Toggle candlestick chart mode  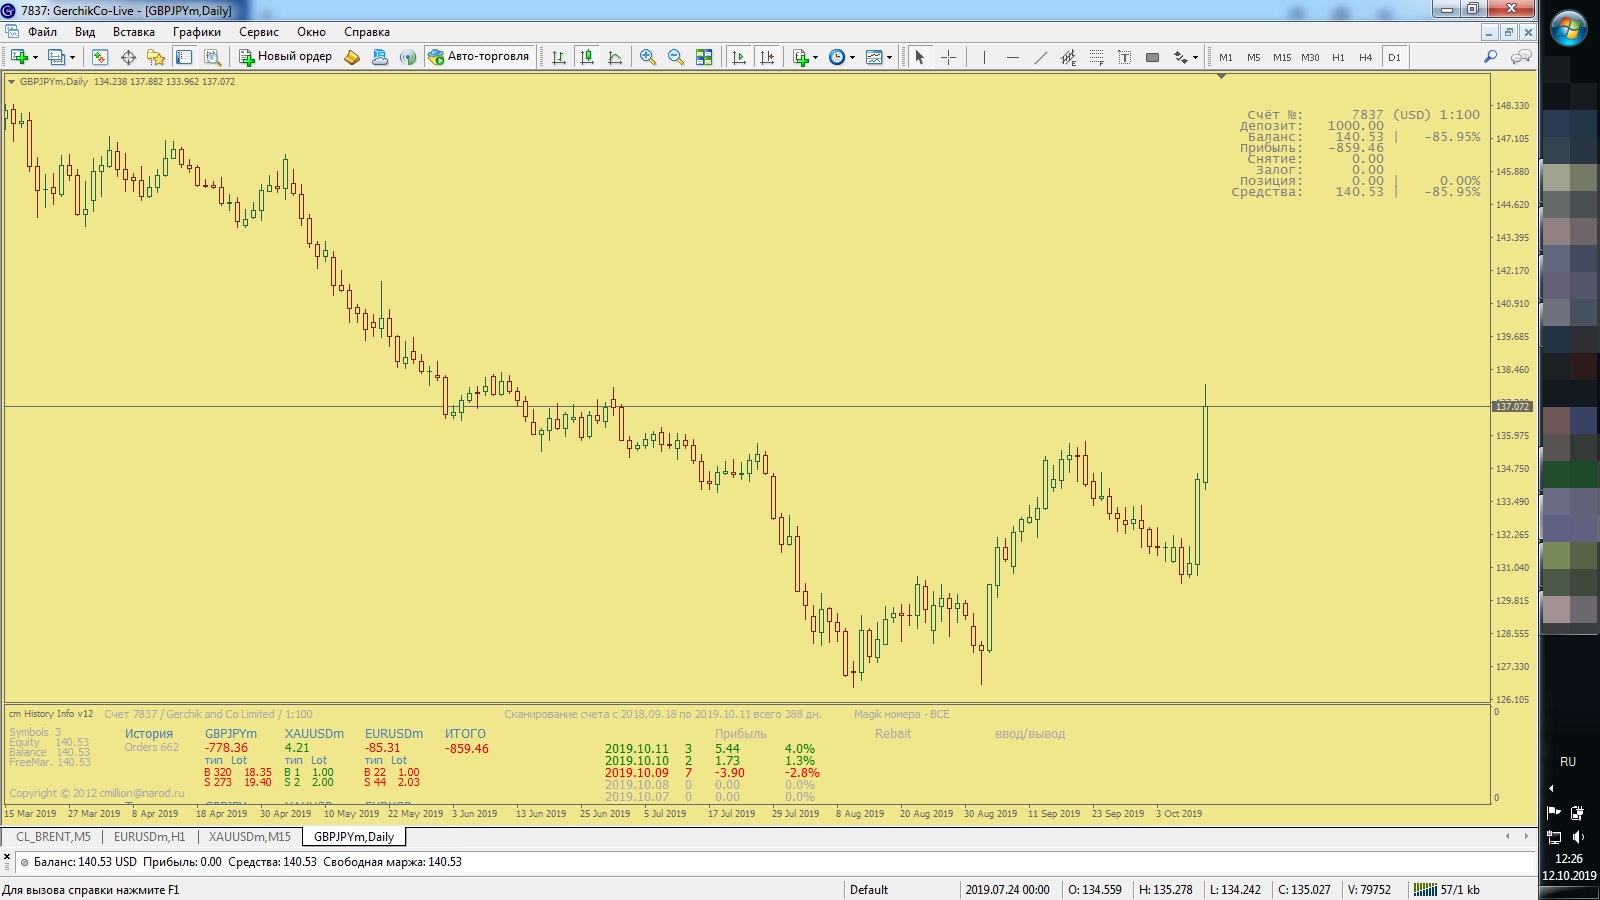click(587, 57)
